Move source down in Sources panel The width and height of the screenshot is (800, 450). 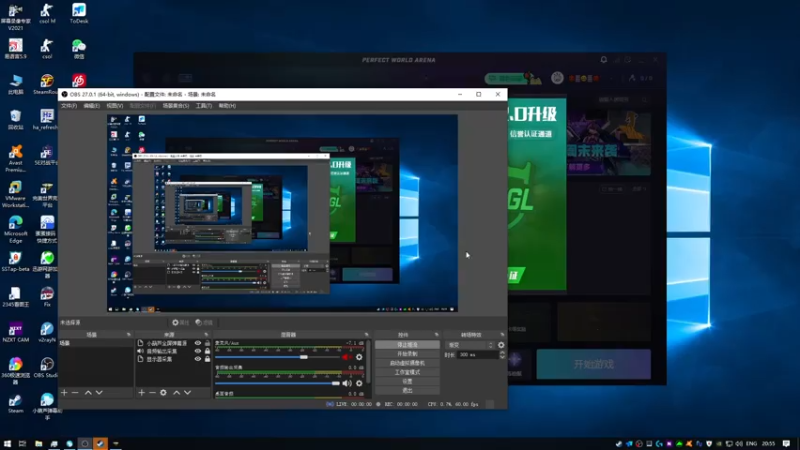[x=187, y=392]
